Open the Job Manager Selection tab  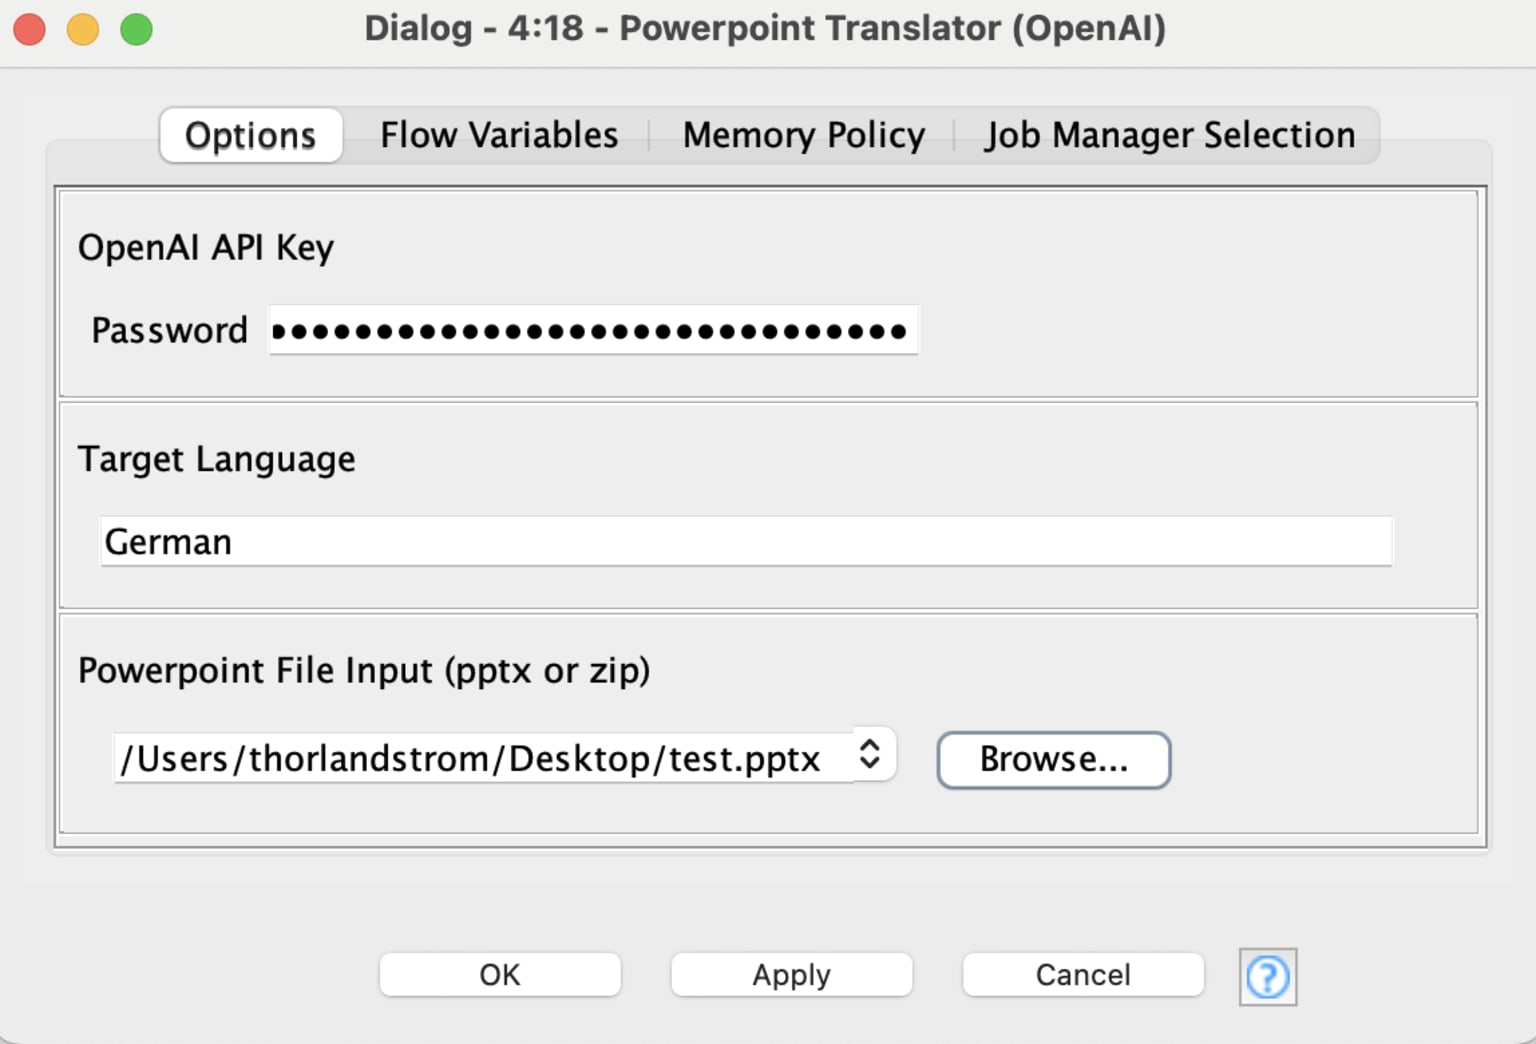click(1170, 135)
